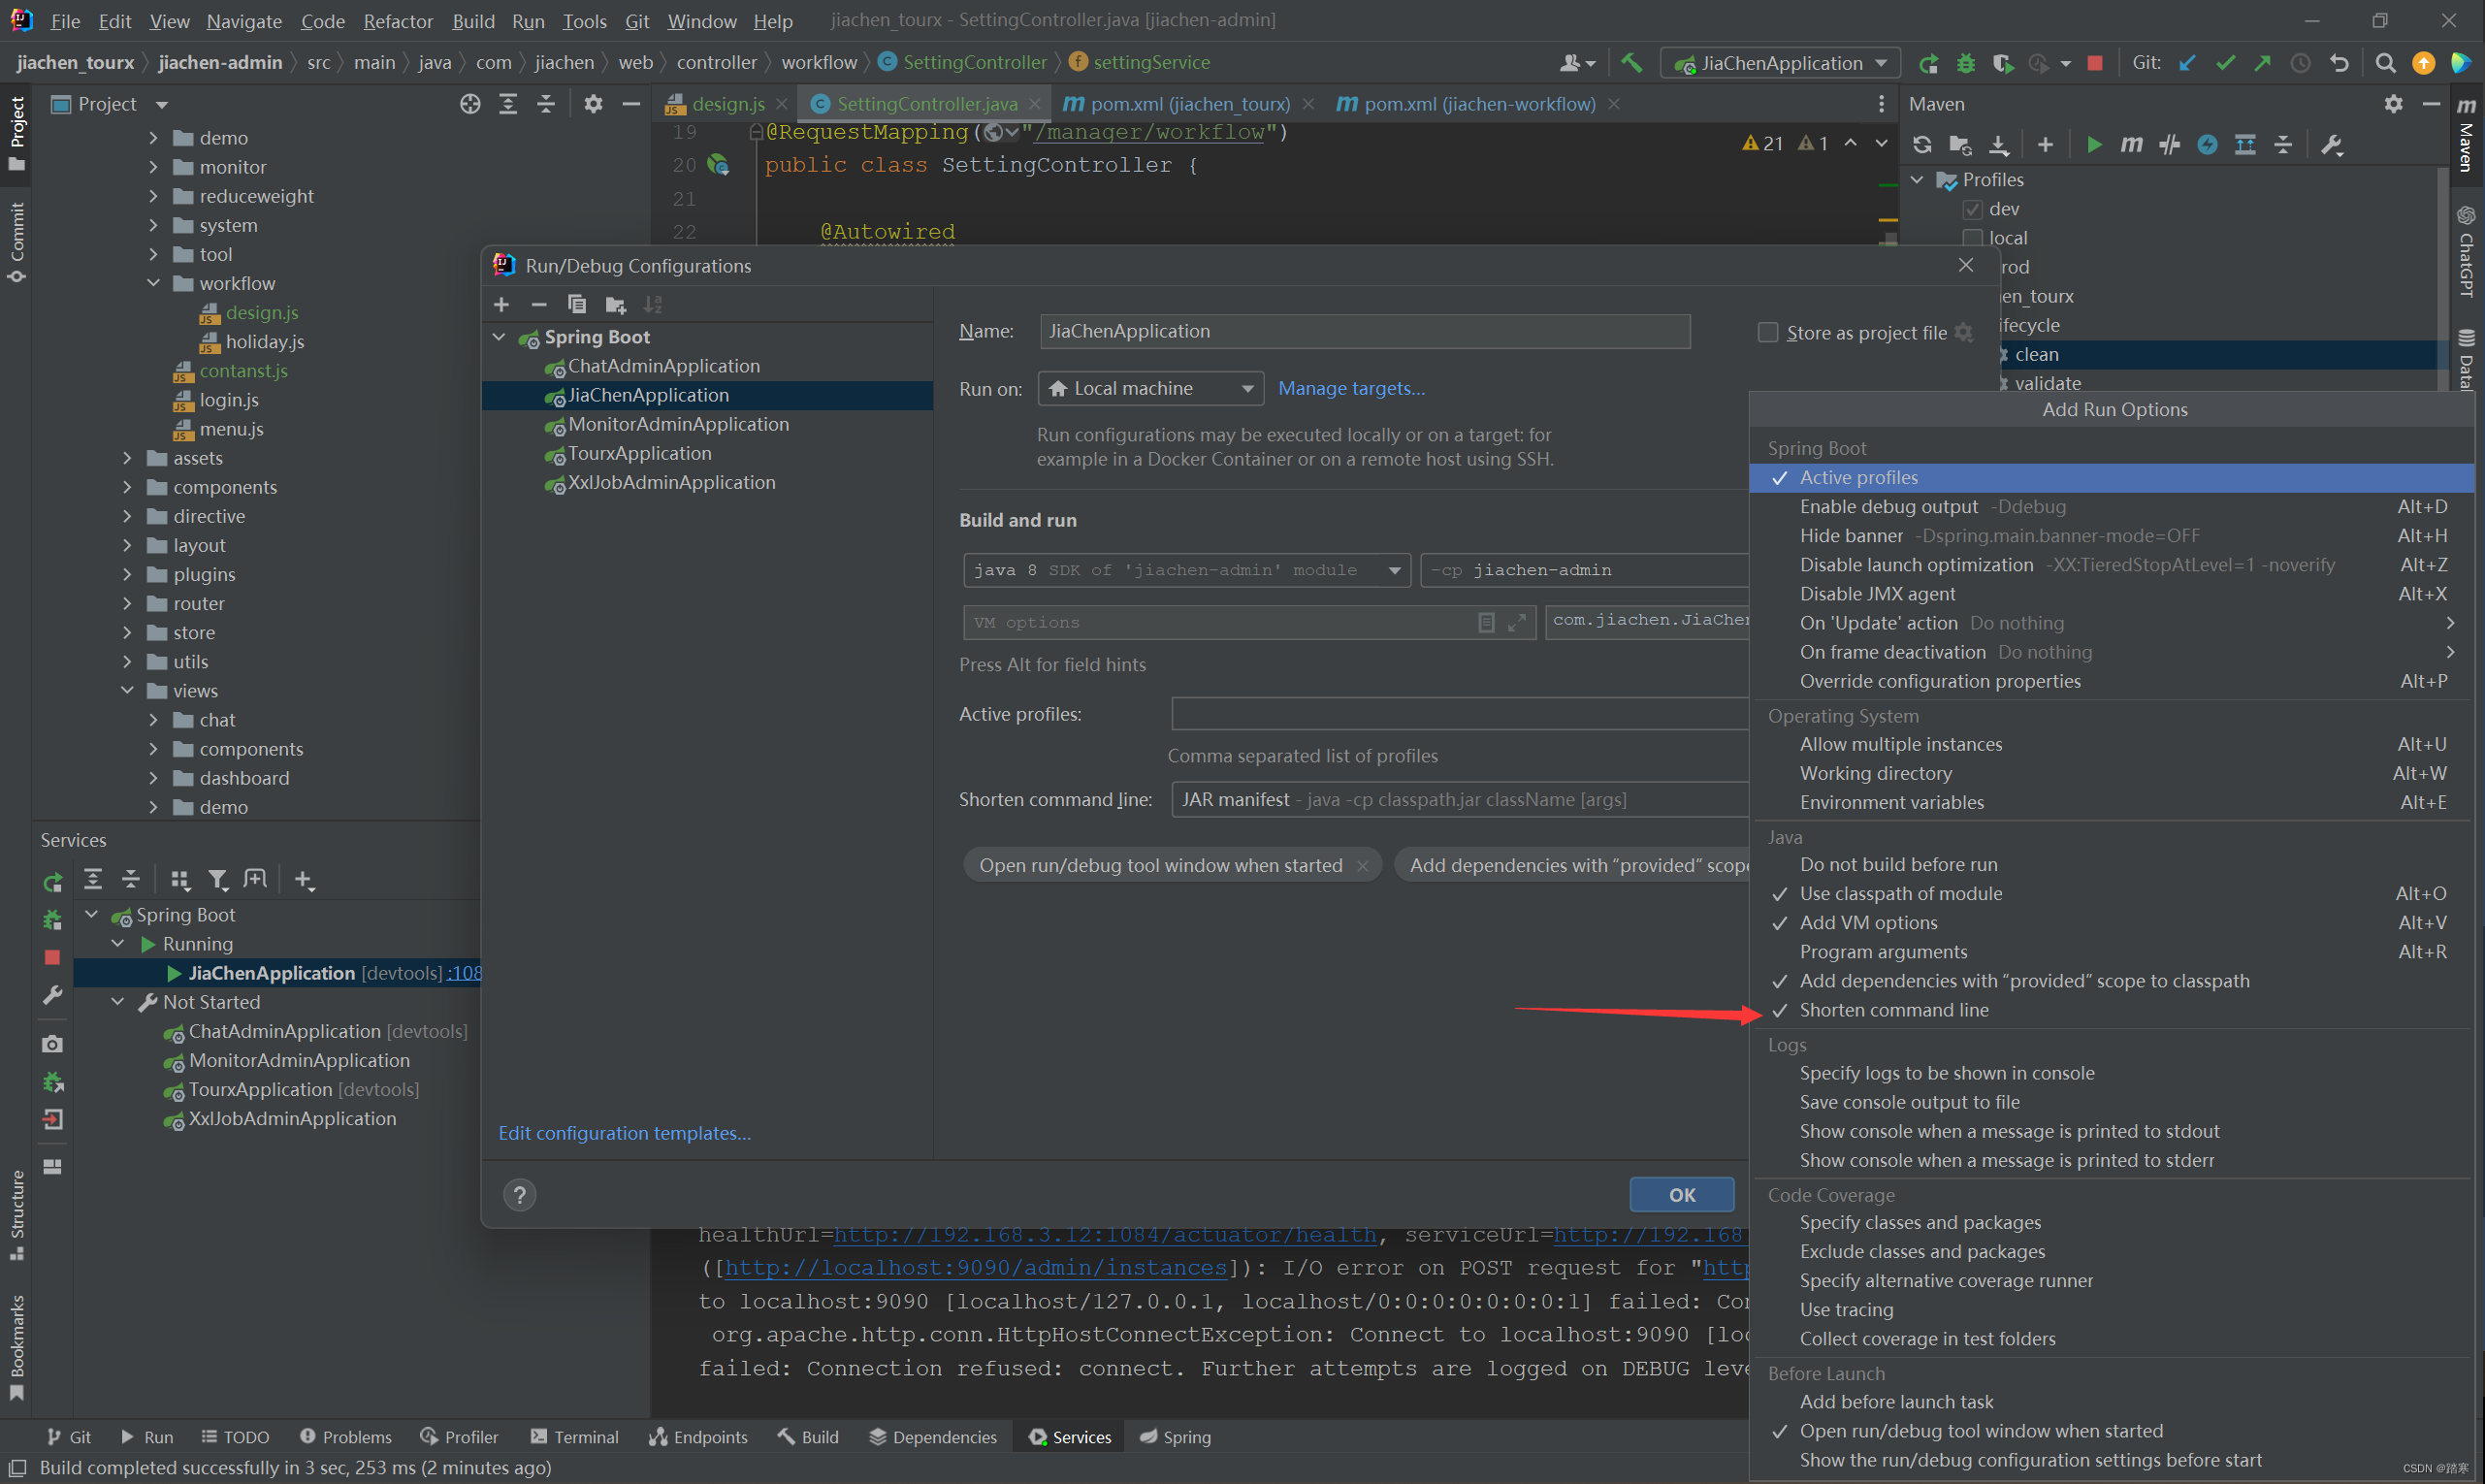Run Maven goal with the m icon
The image size is (2485, 1484).
click(2131, 144)
